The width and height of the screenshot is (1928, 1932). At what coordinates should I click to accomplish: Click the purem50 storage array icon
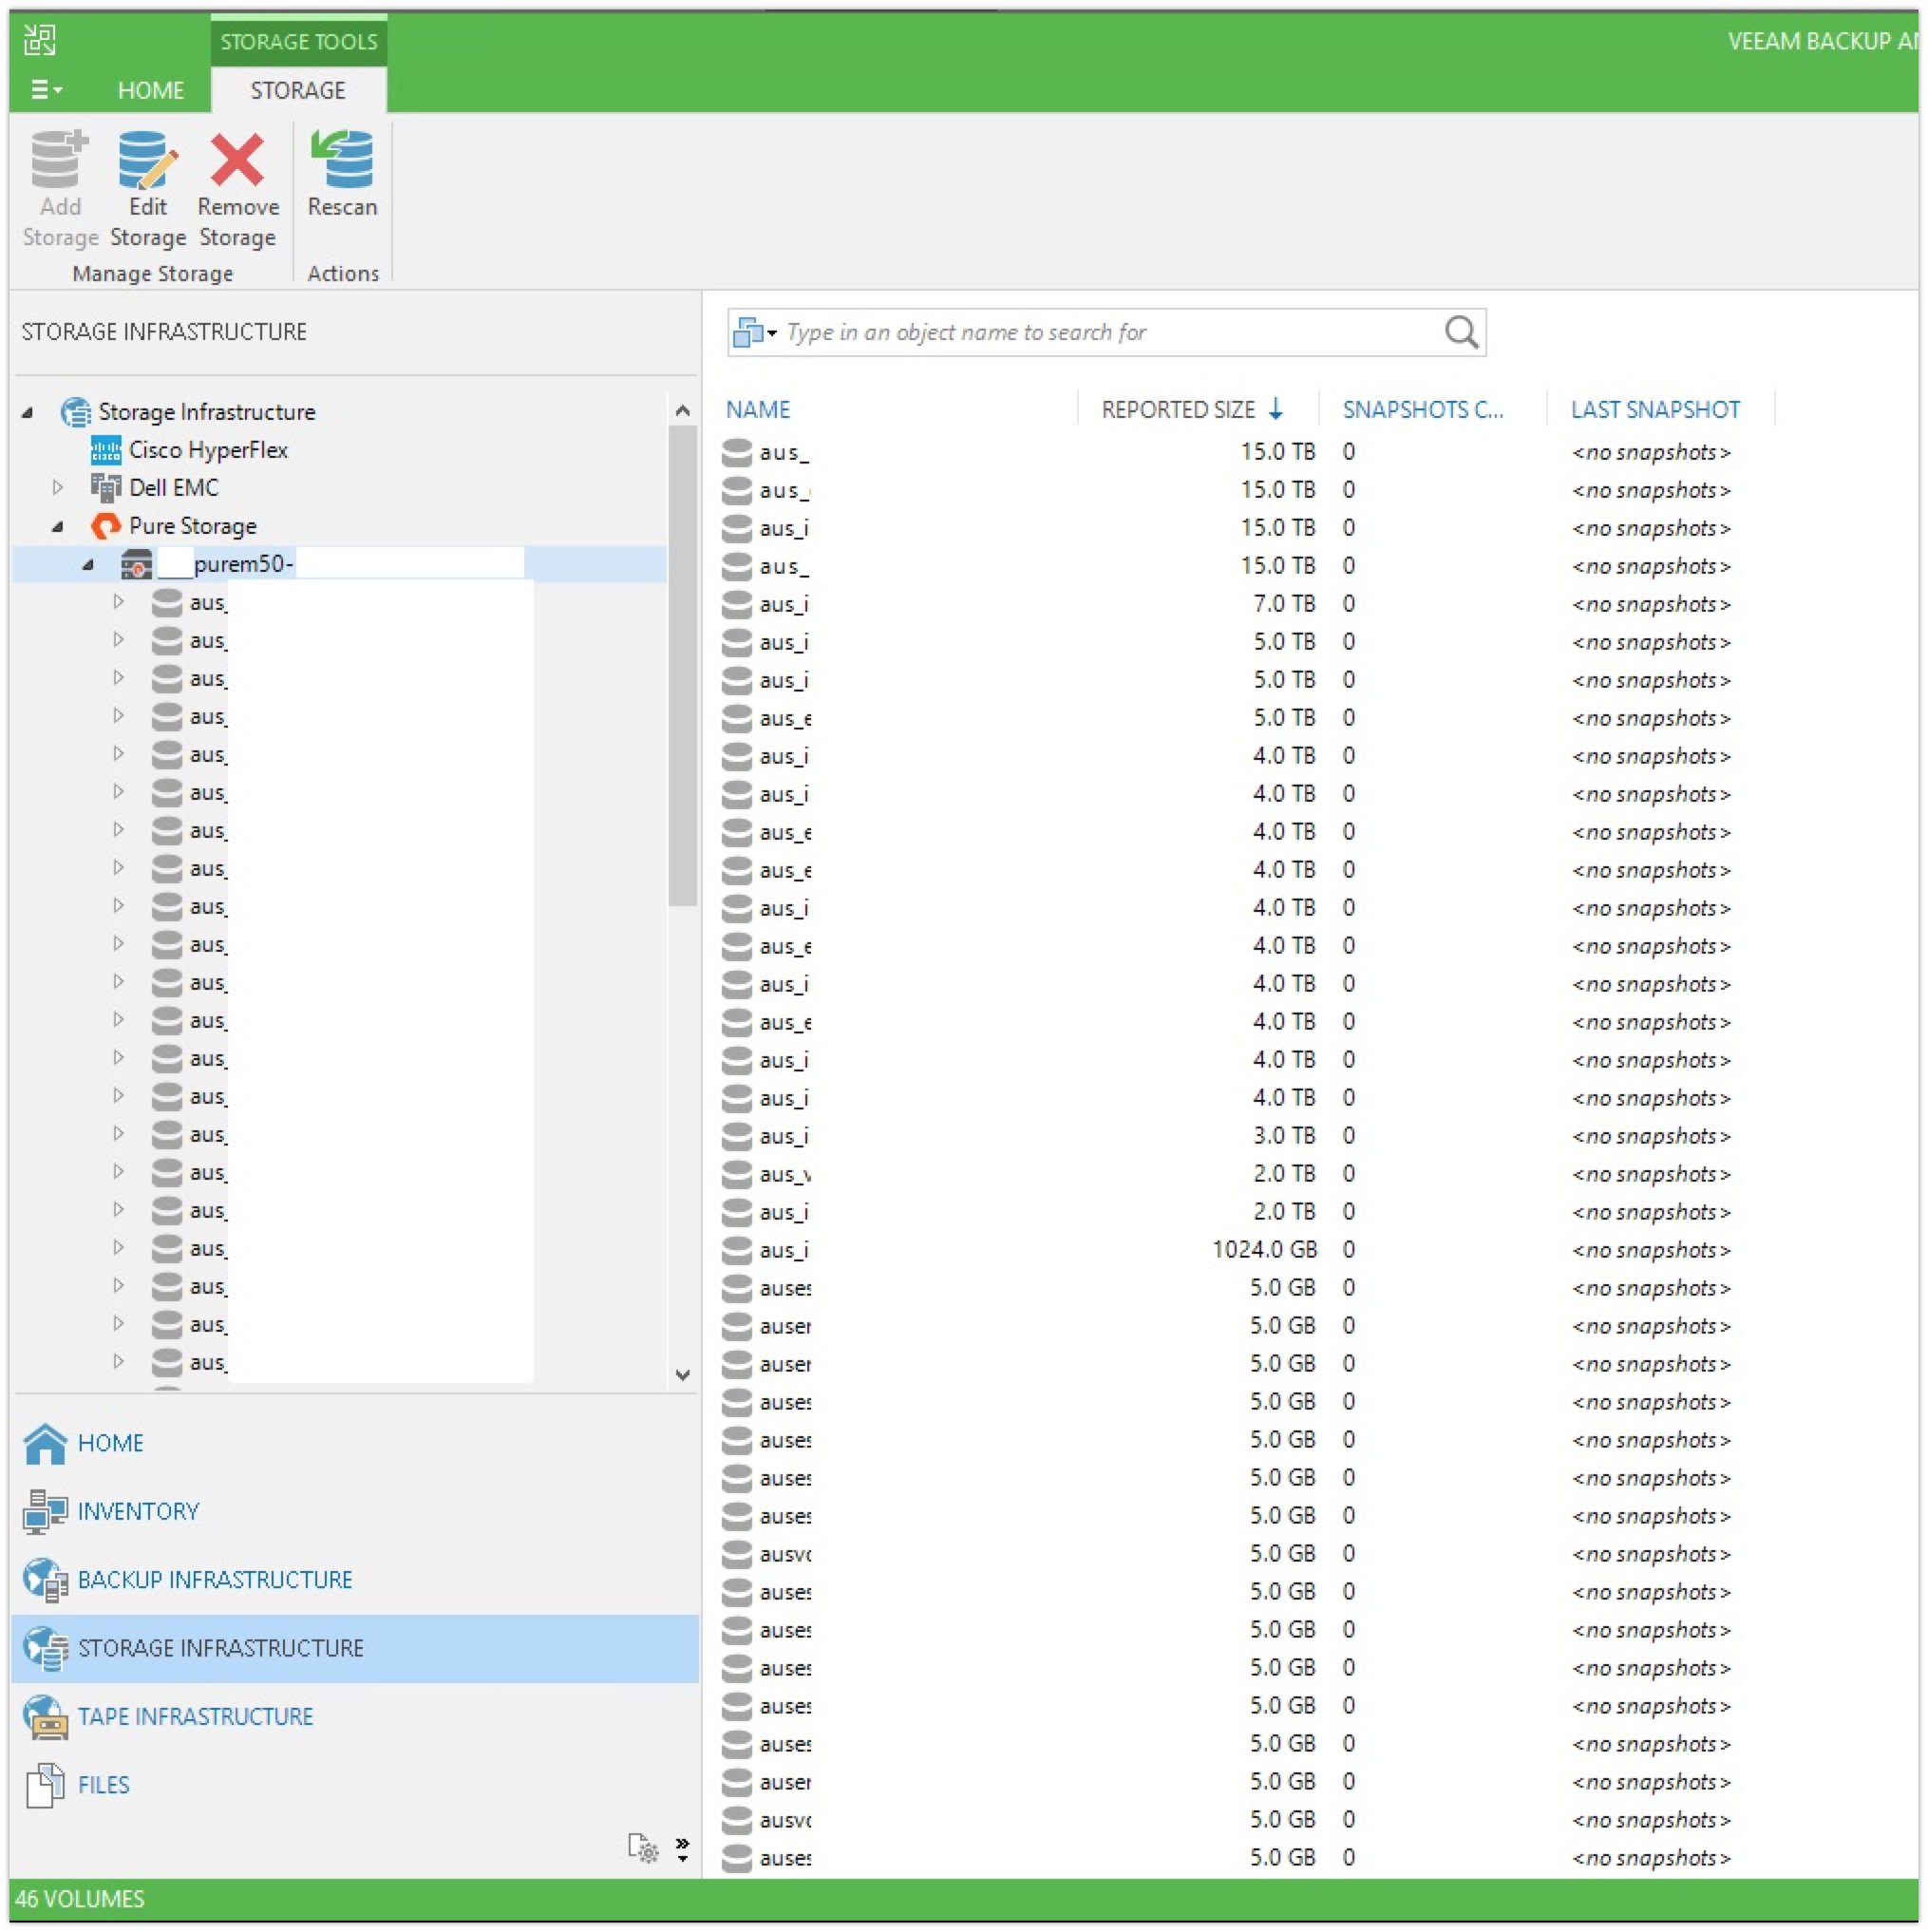[x=137, y=565]
